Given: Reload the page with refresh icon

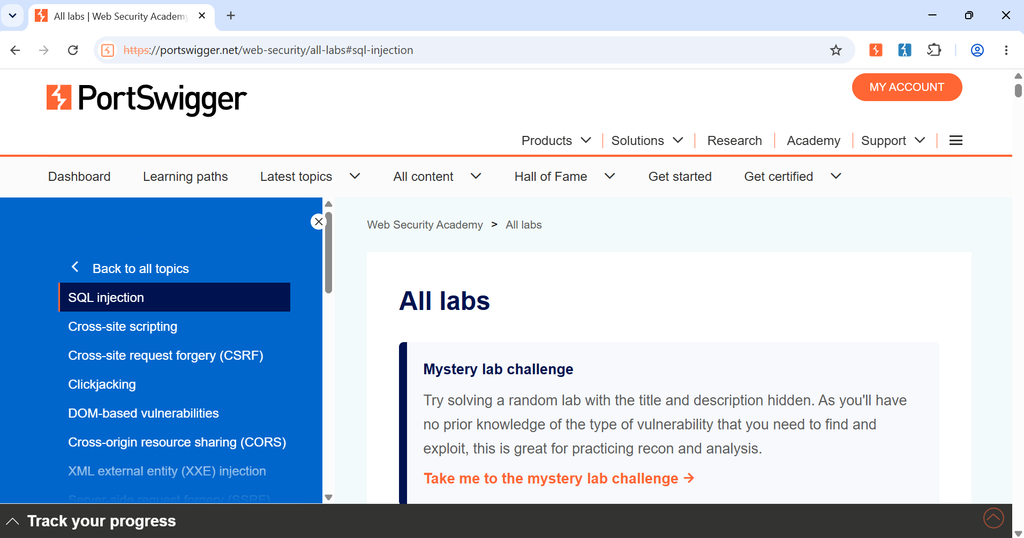Looking at the screenshot, I should [x=72, y=50].
